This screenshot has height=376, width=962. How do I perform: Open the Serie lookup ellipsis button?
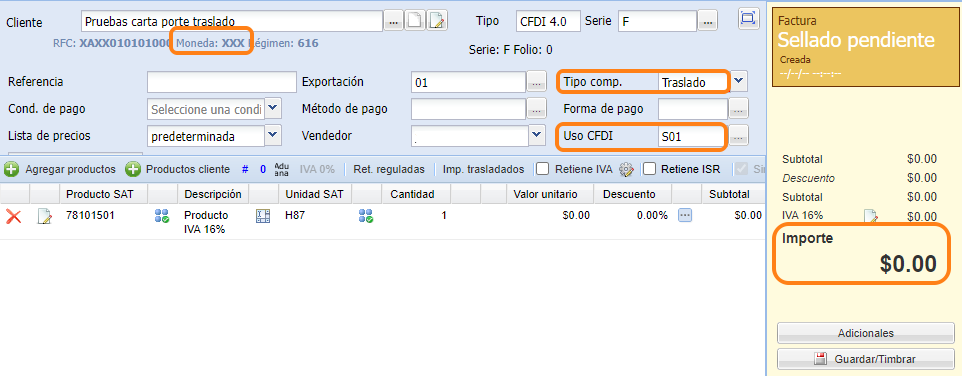tap(707, 21)
